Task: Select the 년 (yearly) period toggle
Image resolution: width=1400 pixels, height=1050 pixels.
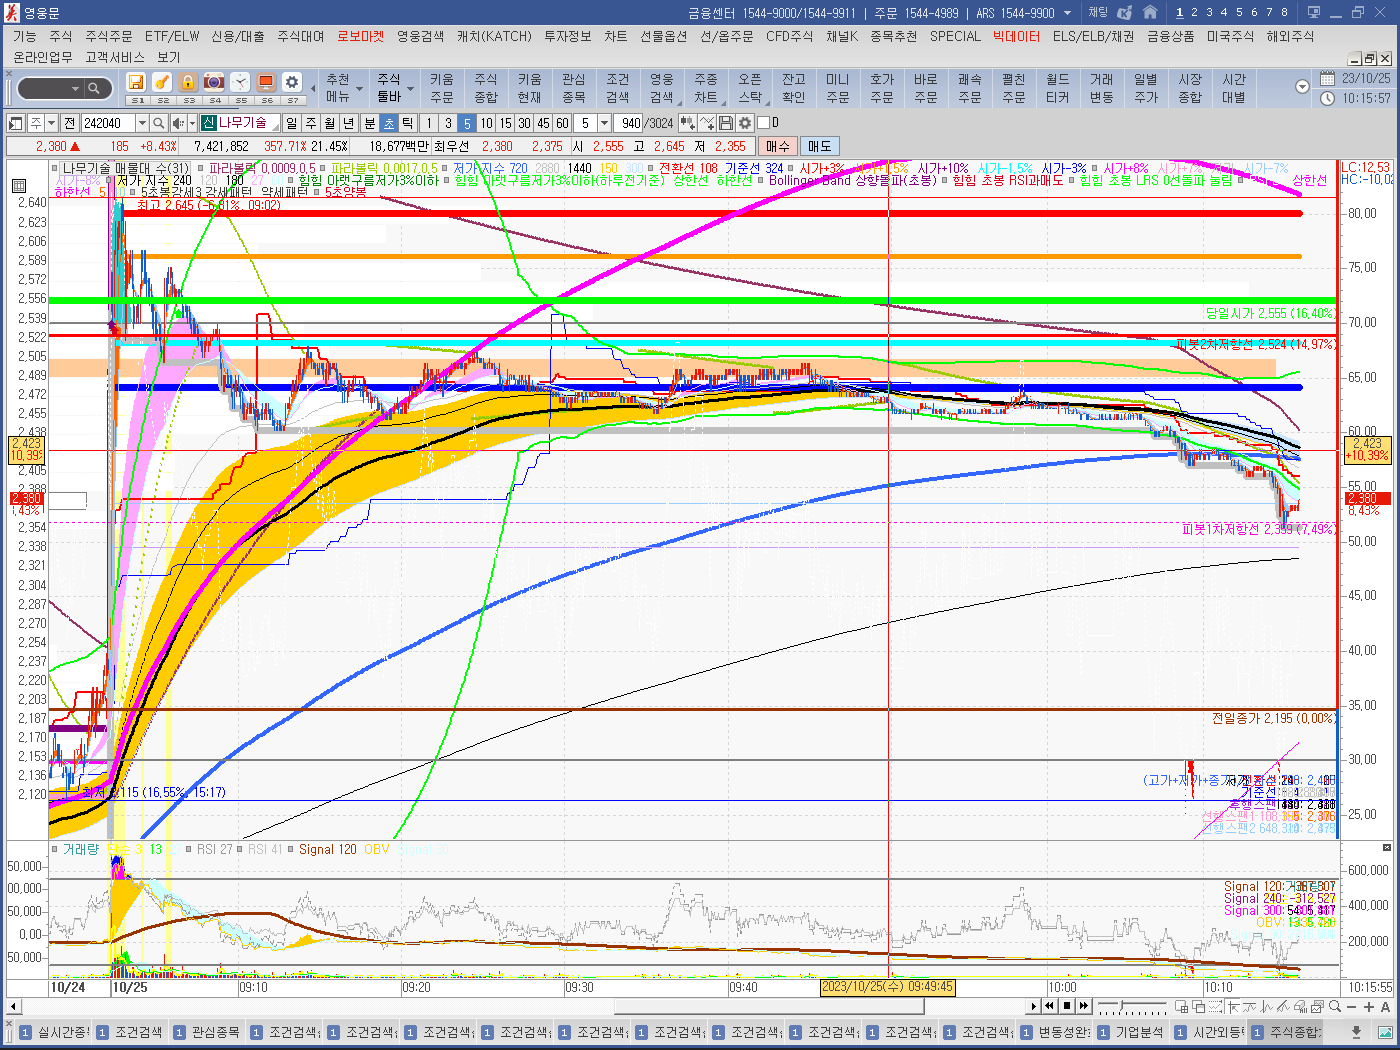Action: [349, 123]
